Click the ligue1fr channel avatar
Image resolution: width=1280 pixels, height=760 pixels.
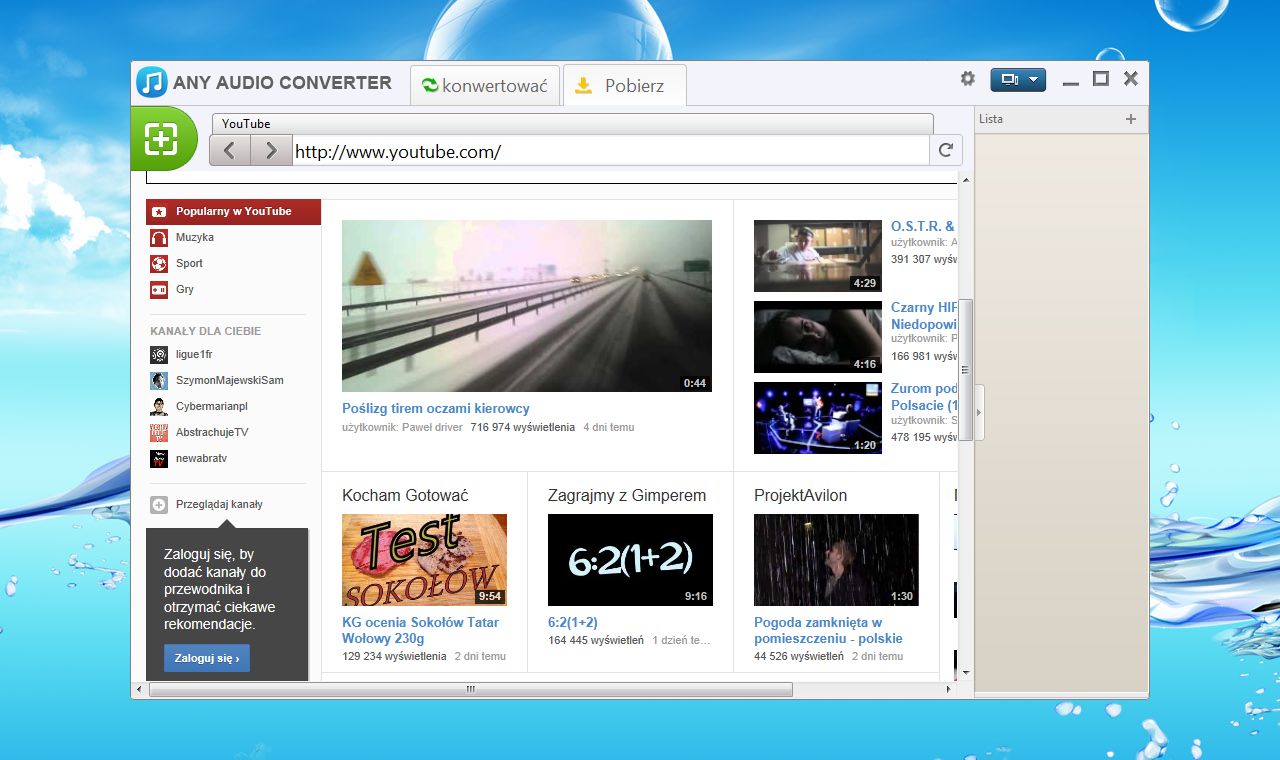[x=158, y=355]
